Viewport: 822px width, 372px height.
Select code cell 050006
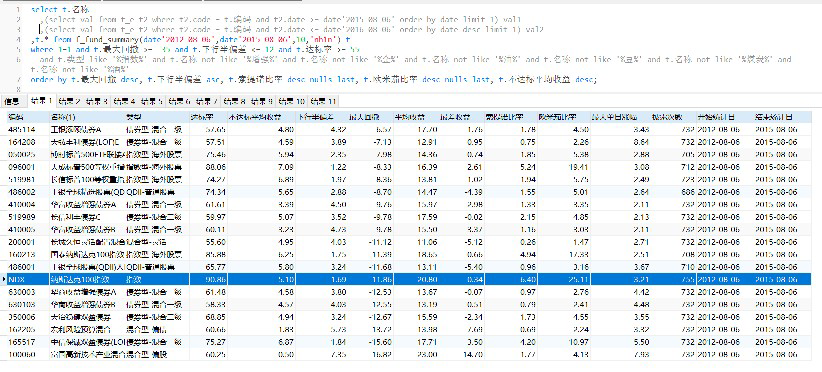(x=27, y=317)
